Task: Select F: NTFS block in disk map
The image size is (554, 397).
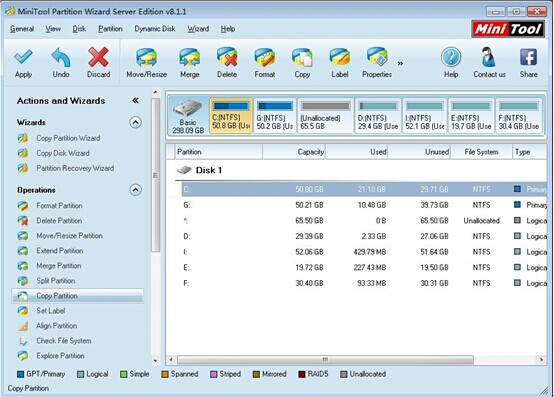Action: (518, 116)
